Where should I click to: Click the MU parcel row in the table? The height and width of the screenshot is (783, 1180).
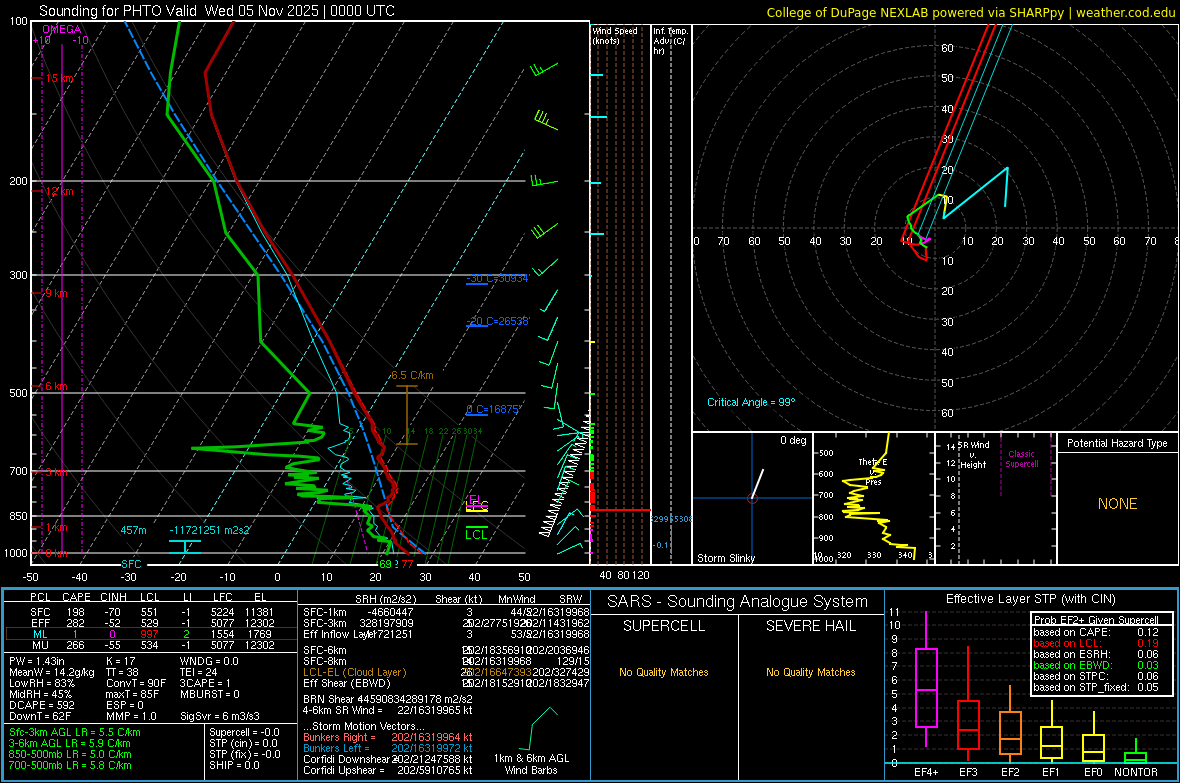click(x=151, y=645)
